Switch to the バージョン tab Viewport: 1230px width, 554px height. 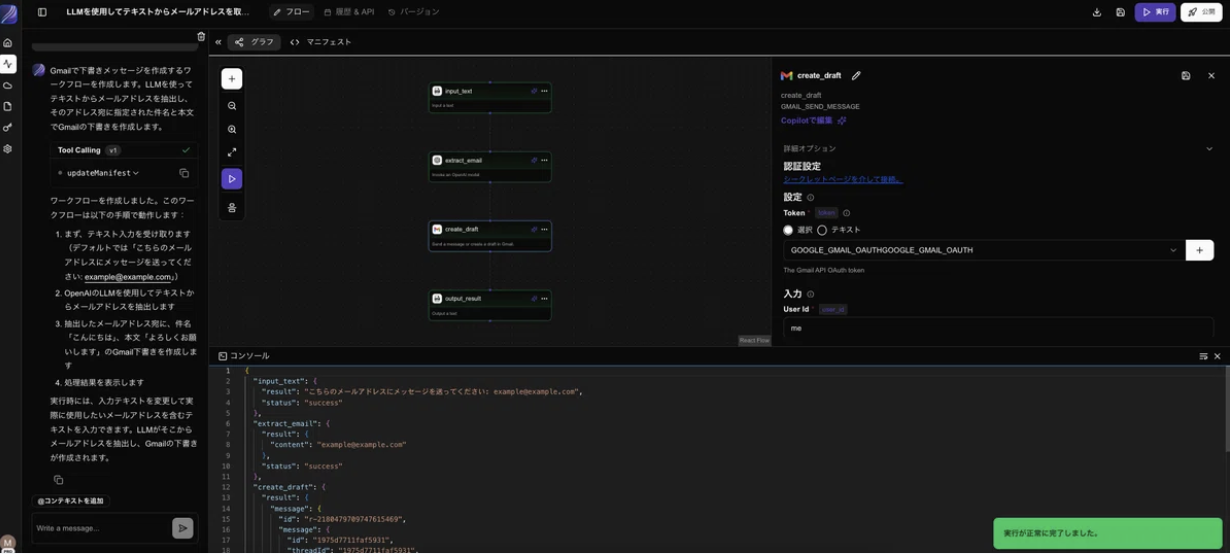413,12
